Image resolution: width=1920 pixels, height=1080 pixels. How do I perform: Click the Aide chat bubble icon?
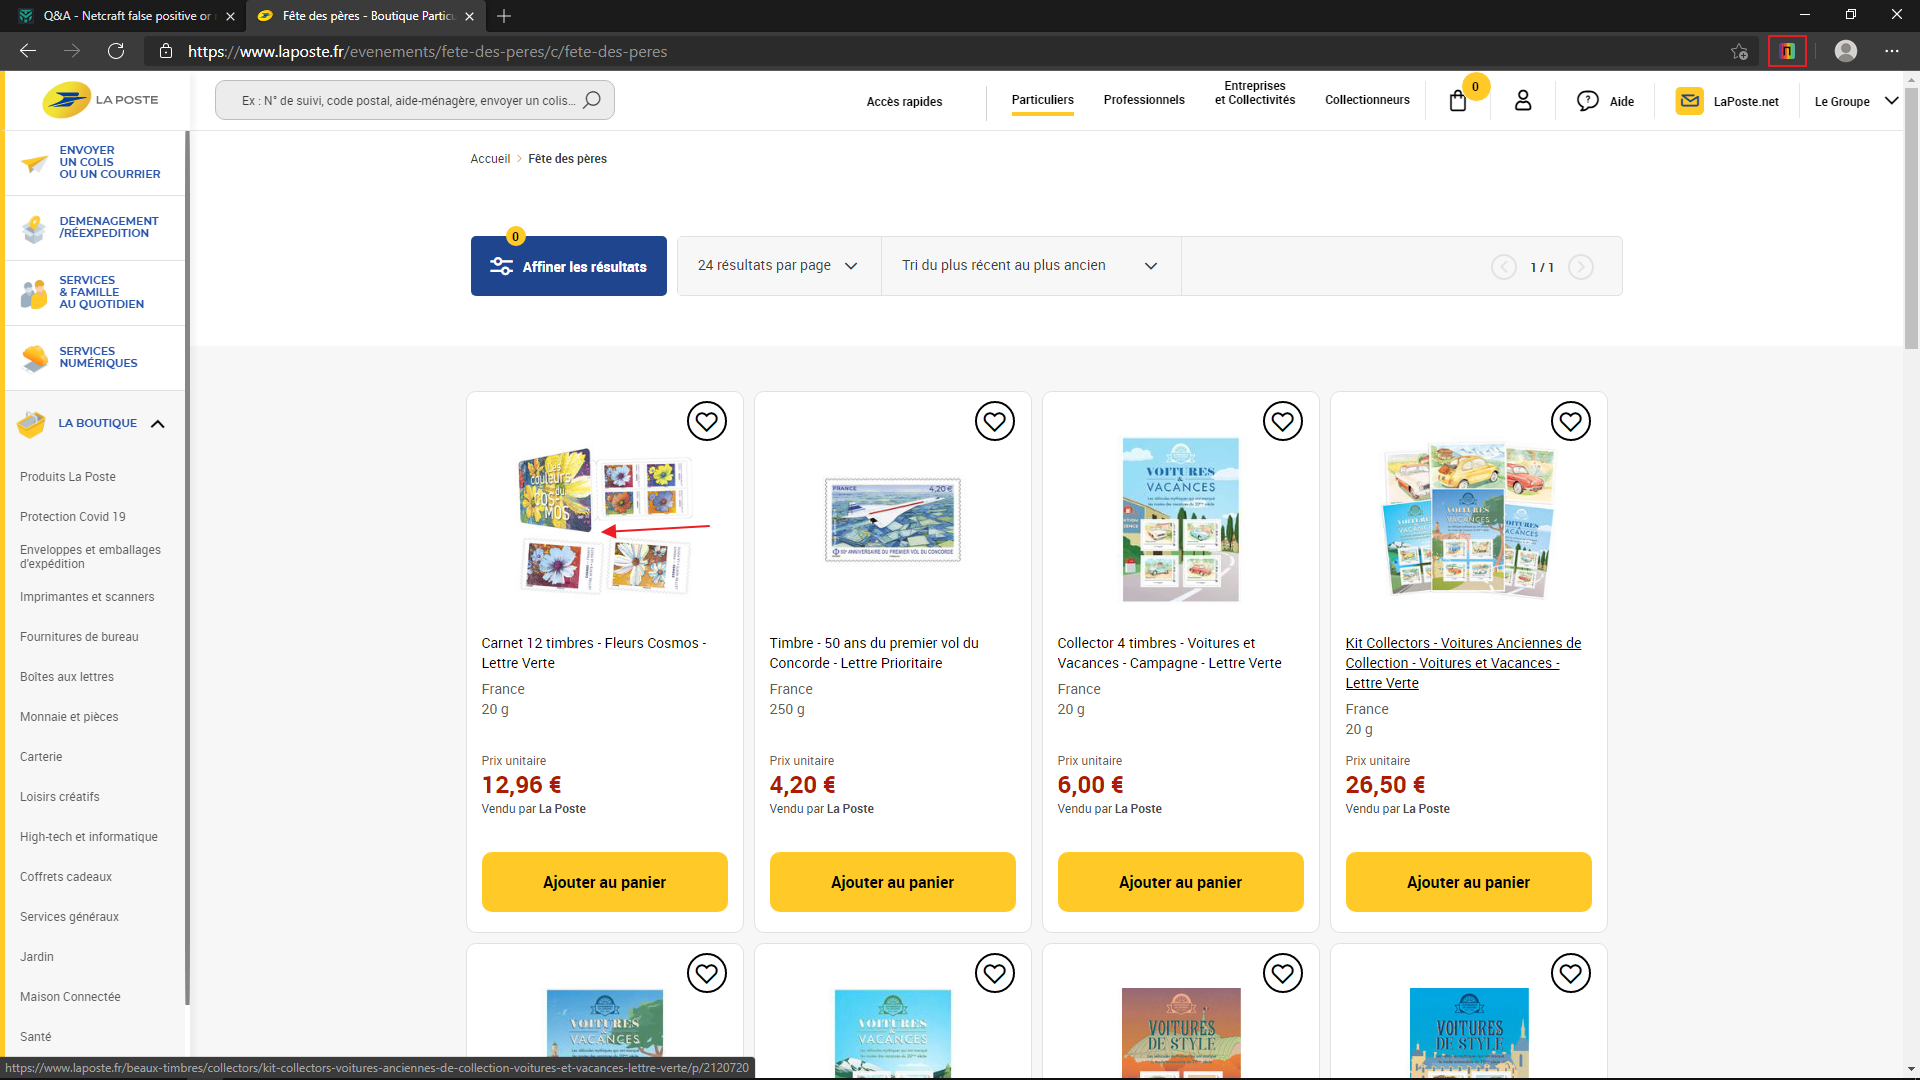pyautogui.click(x=1588, y=101)
